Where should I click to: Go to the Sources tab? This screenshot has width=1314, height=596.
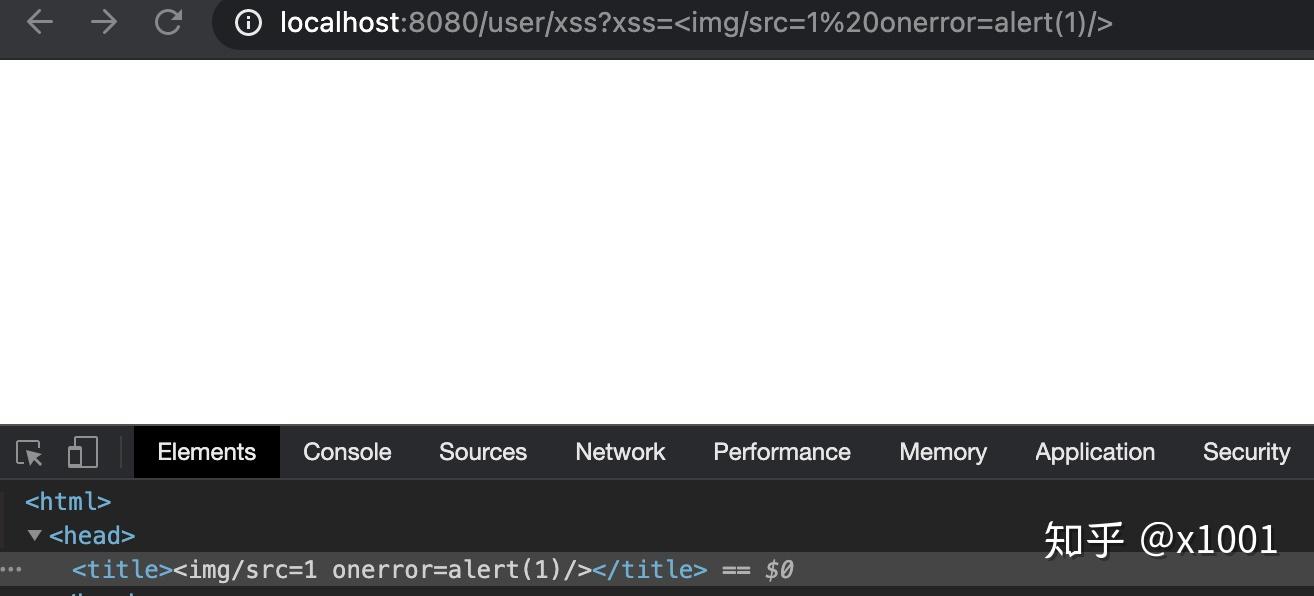click(x=482, y=452)
